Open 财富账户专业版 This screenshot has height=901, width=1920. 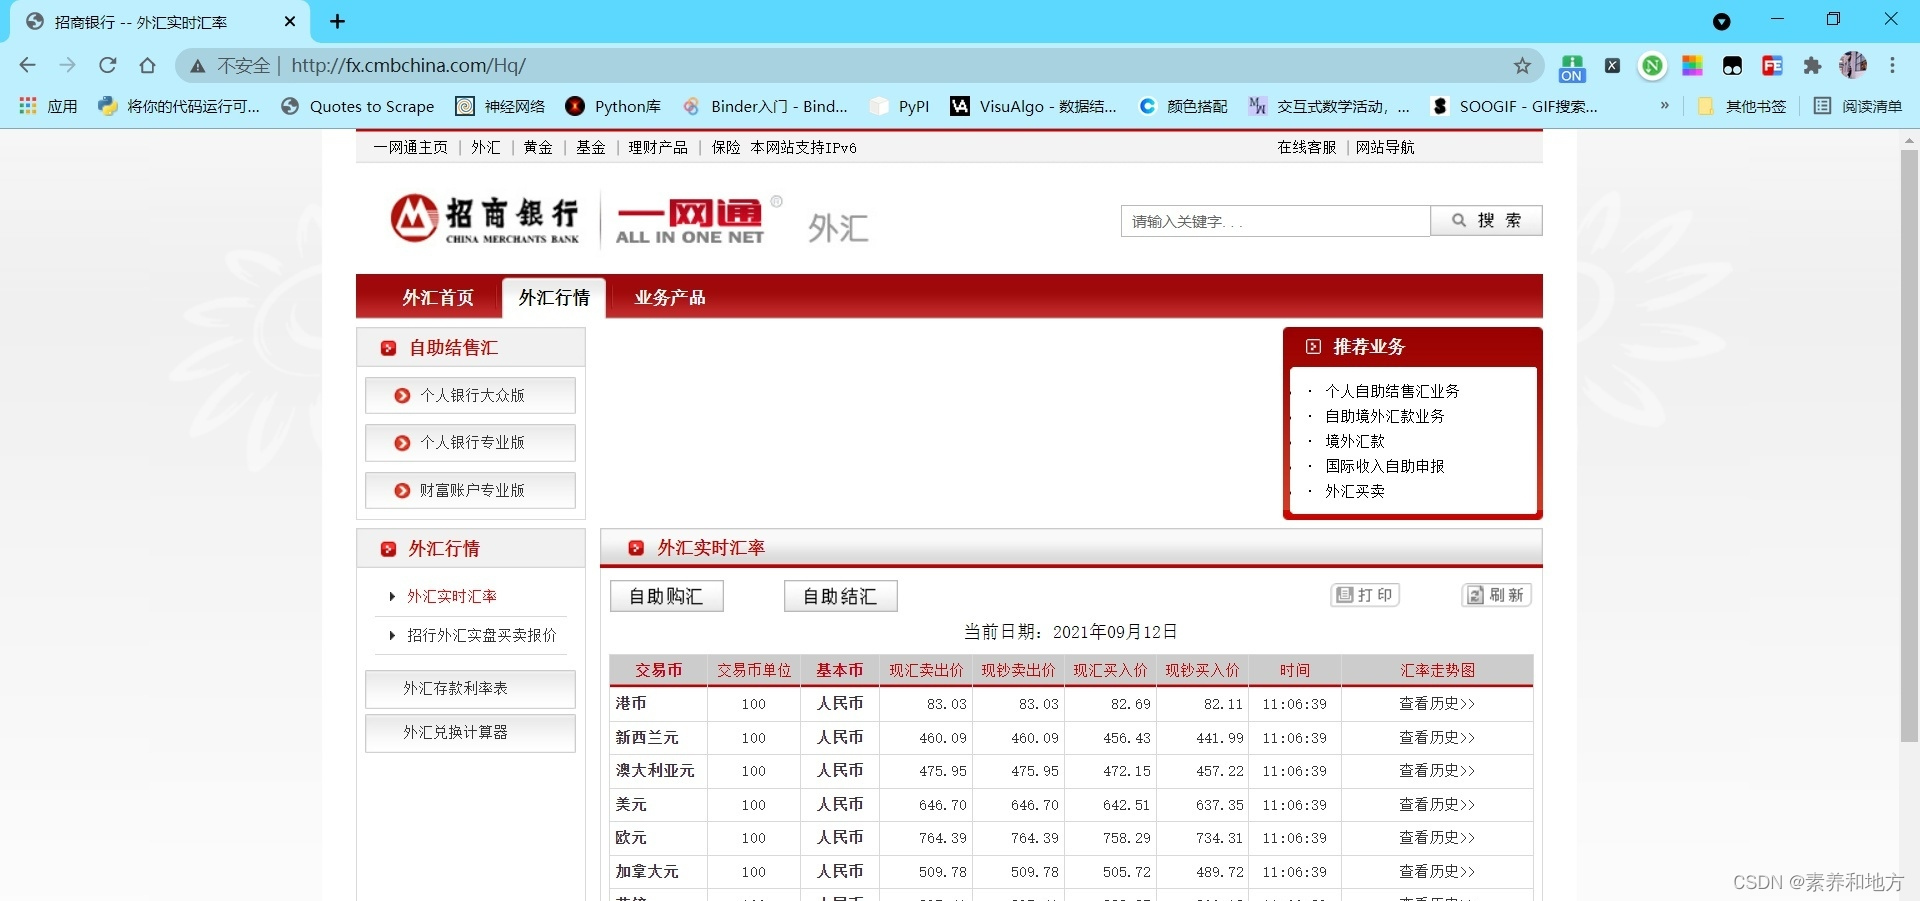click(x=470, y=490)
